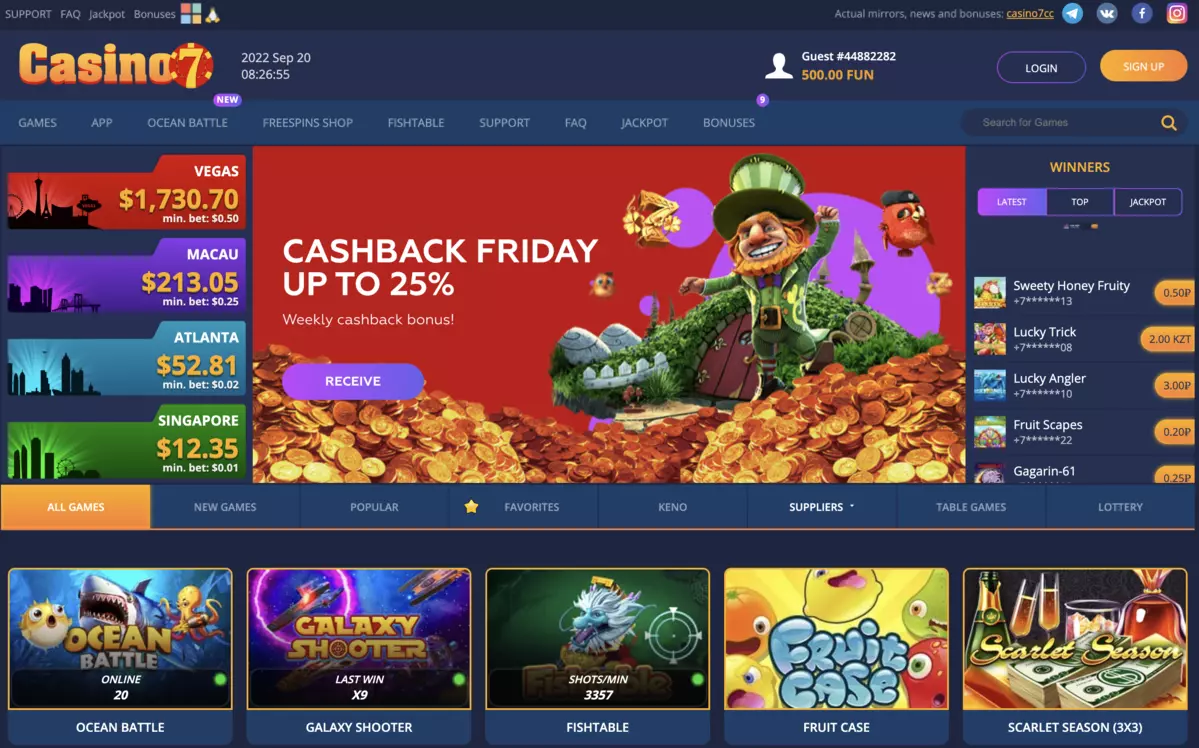Click the guest user avatar icon

[x=778, y=66]
